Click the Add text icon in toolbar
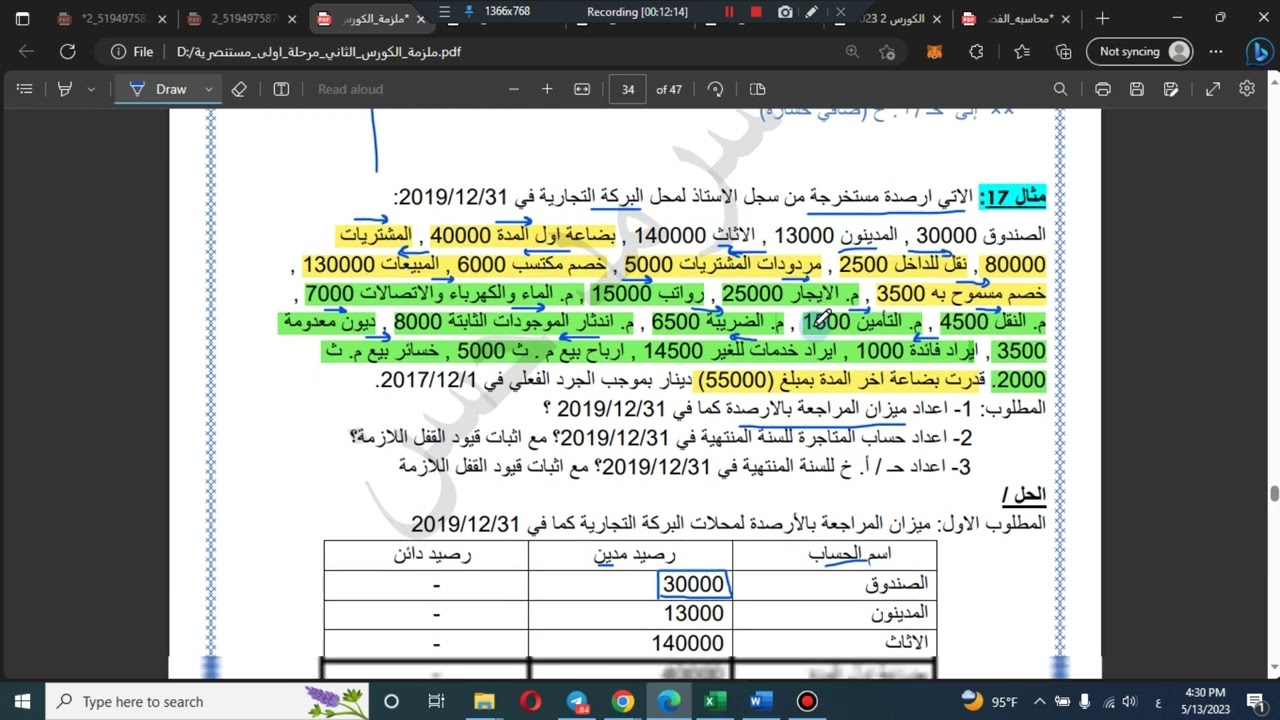This screenshot has height=720, width=1280. coord(281,89)
